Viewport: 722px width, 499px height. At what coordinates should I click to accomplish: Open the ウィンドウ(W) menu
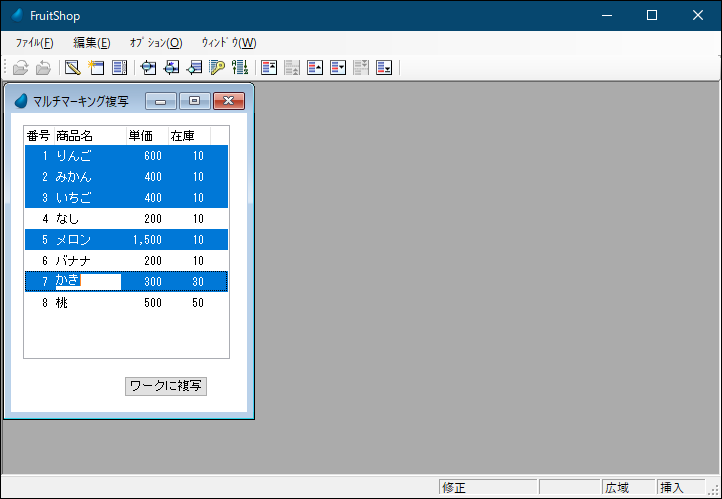[228, 43]
